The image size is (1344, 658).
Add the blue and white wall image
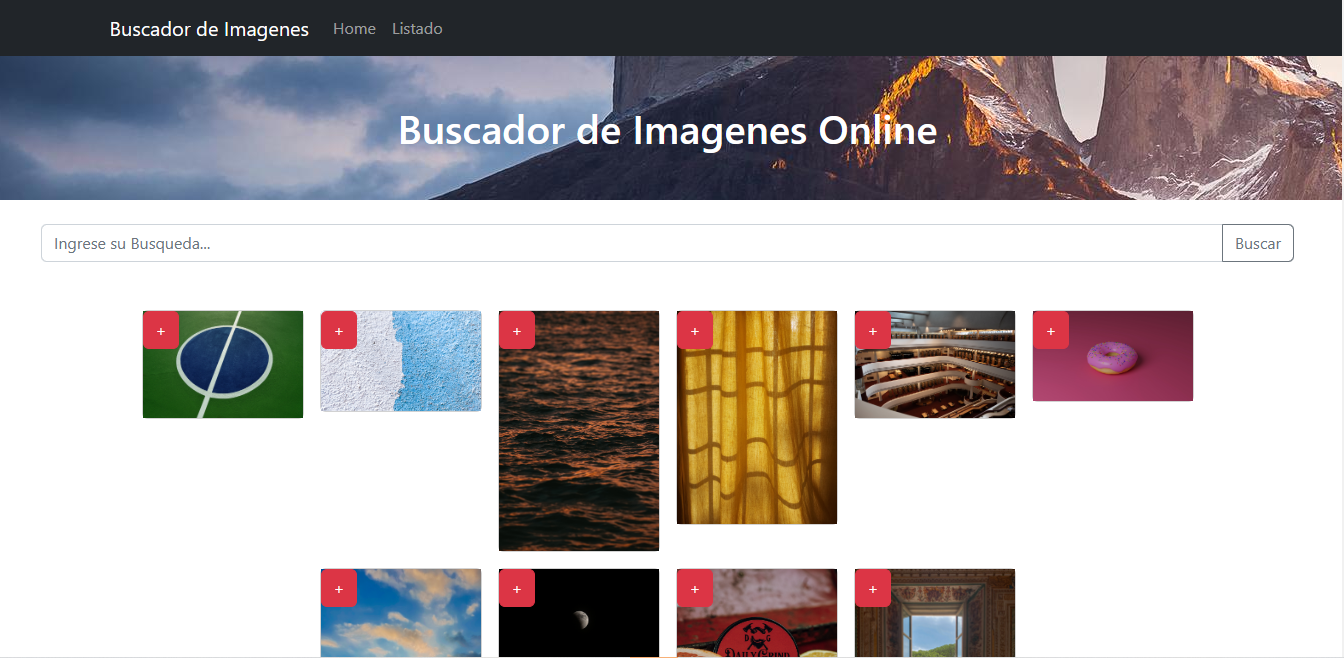pyautogui.click(x=339, y=331)
